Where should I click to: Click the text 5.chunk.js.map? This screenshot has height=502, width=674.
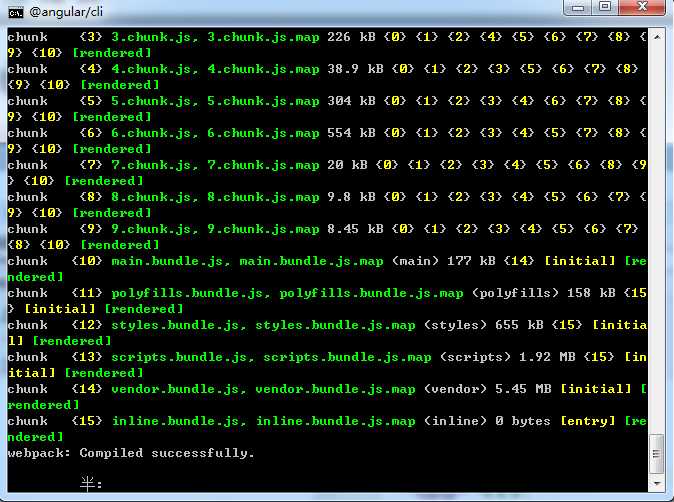263,101
